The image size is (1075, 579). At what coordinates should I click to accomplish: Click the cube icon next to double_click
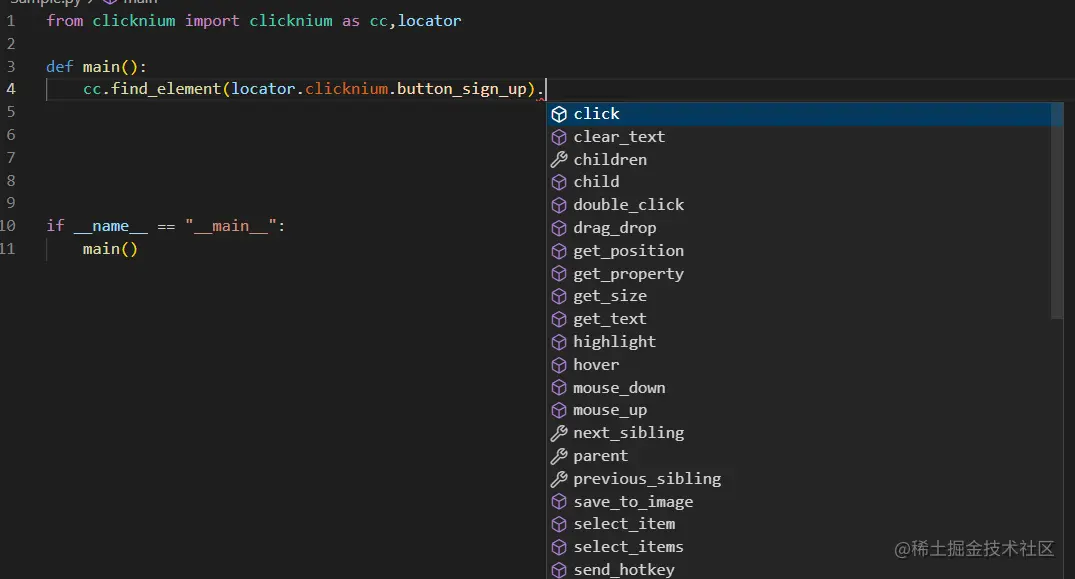click(558, 204)
